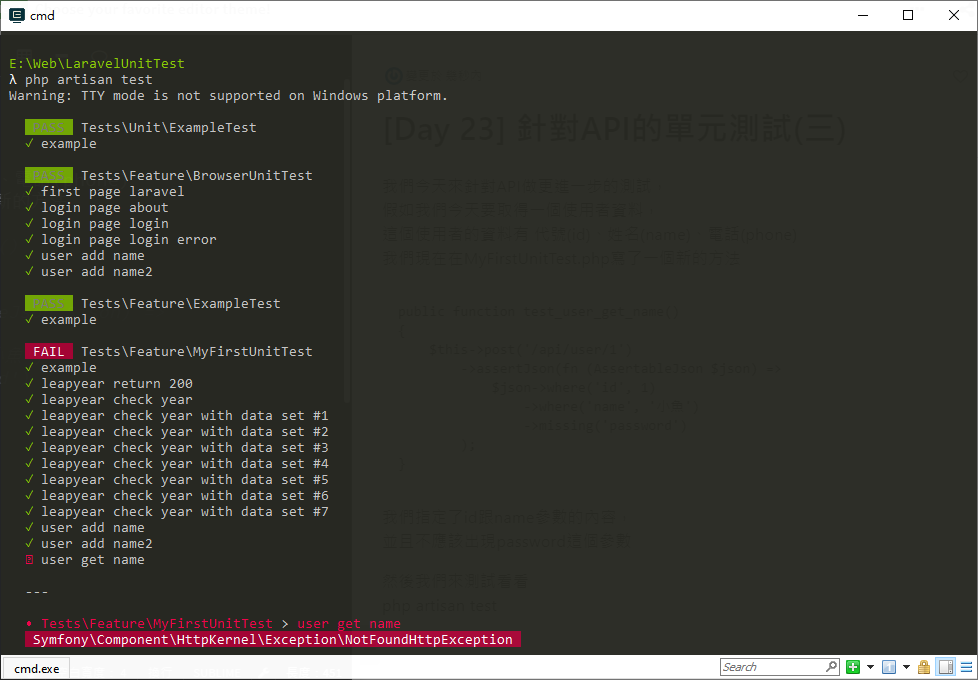Click the Tests\Feature\MyFirstUnitTest heading text
The width and height of the screenshot is (978, 680).
point(196,351)
